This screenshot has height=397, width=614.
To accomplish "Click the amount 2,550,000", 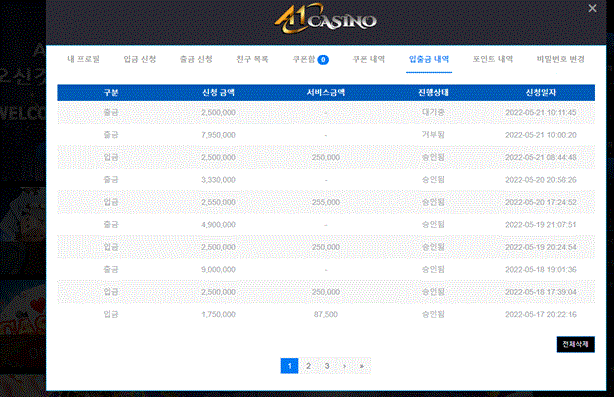I will [x=219, y=202].
